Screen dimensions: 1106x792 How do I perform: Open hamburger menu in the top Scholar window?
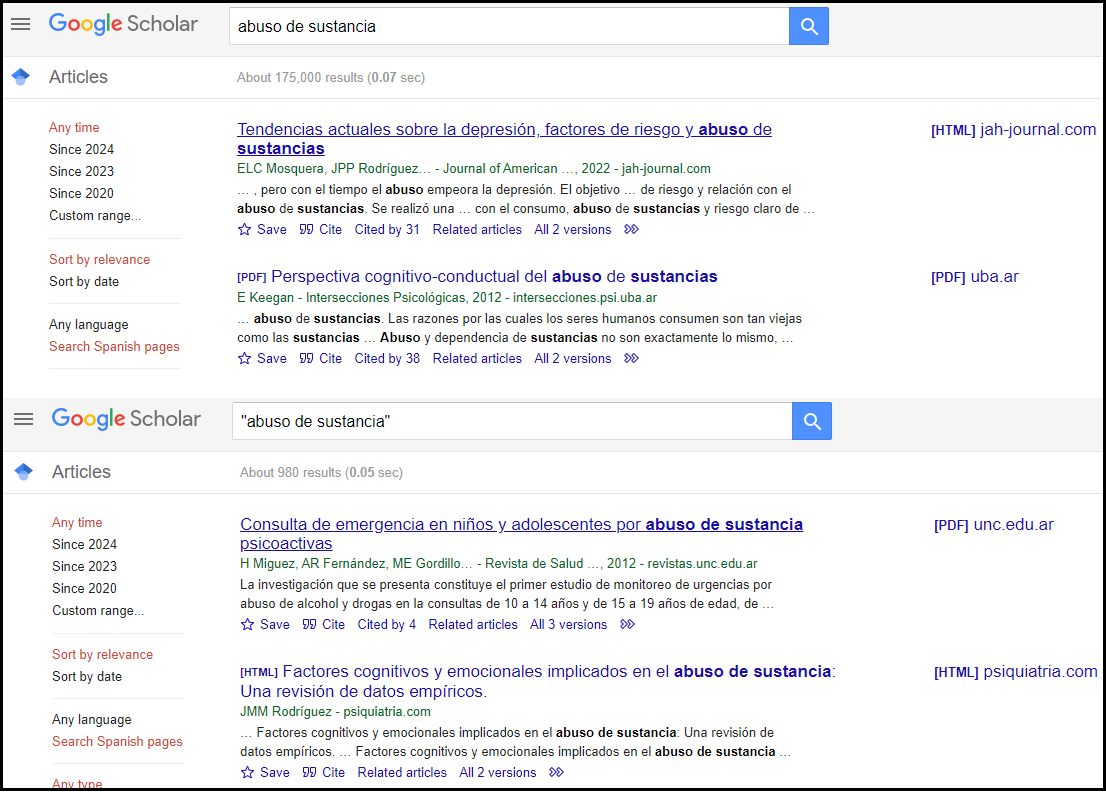tap(20, 25)
